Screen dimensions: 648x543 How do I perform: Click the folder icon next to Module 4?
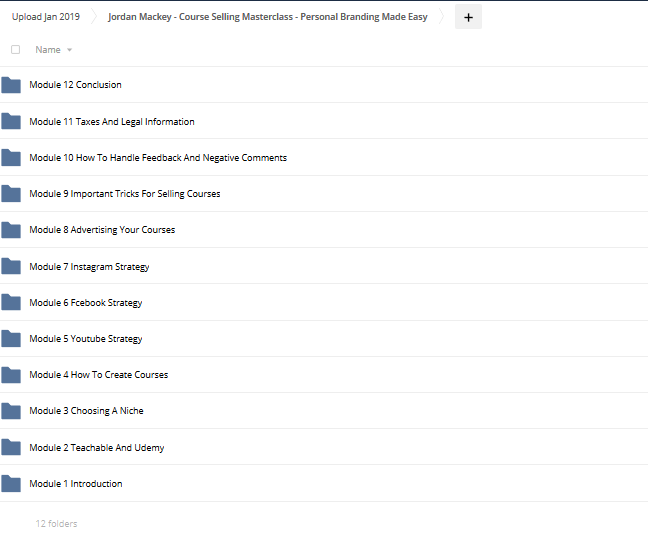coord(11,375)
